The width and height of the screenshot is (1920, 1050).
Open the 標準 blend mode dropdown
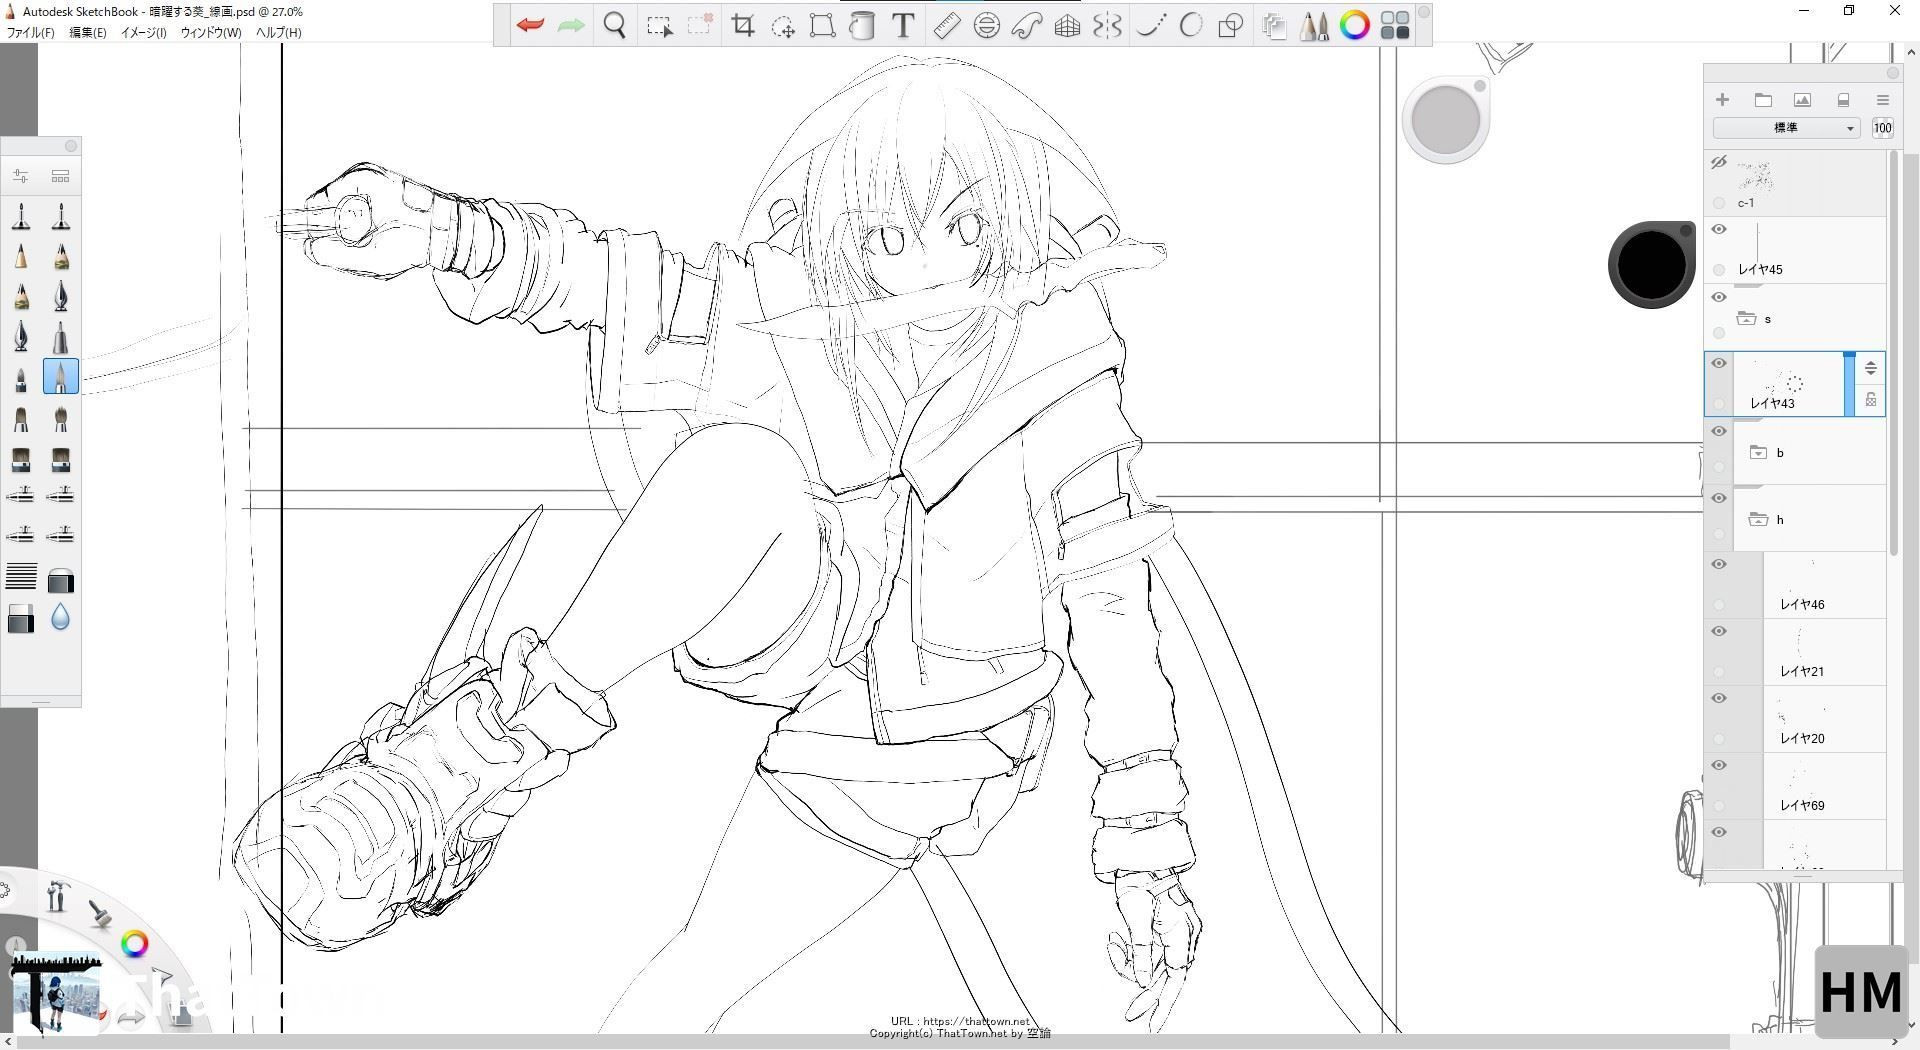coord(1786,128)
